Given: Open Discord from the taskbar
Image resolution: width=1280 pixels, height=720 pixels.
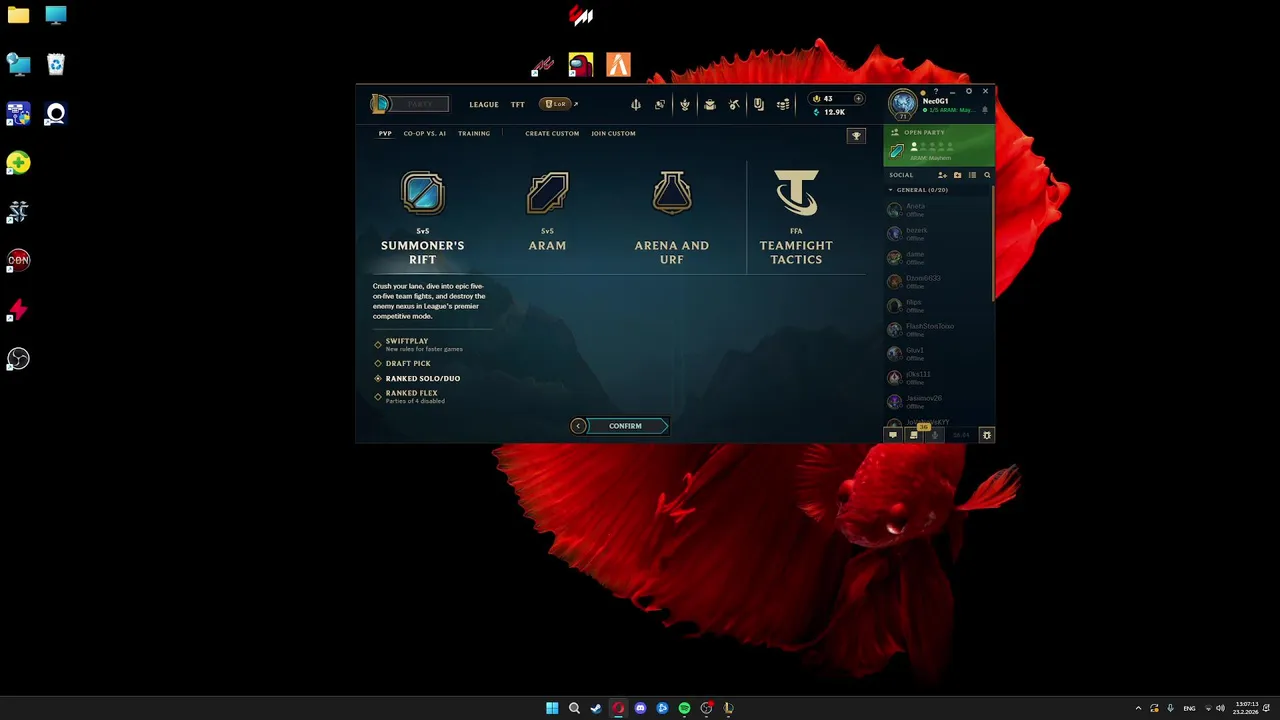Looking at the screenshot, I should (x=640, y=708).
